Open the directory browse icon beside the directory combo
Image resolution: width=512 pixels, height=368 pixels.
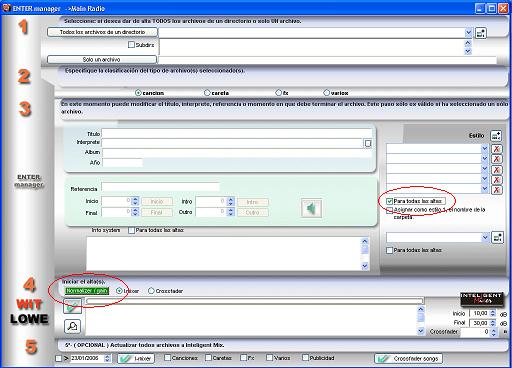click(480, 33)
